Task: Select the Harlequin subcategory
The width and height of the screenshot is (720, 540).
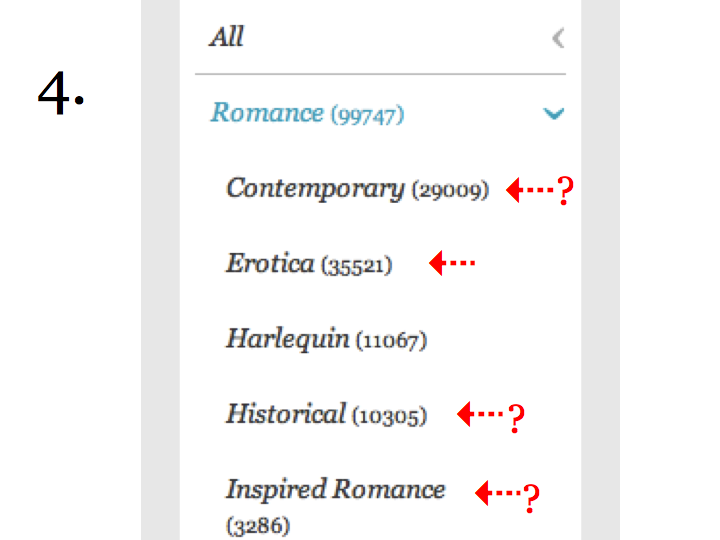Action: [x=326, y=339]
